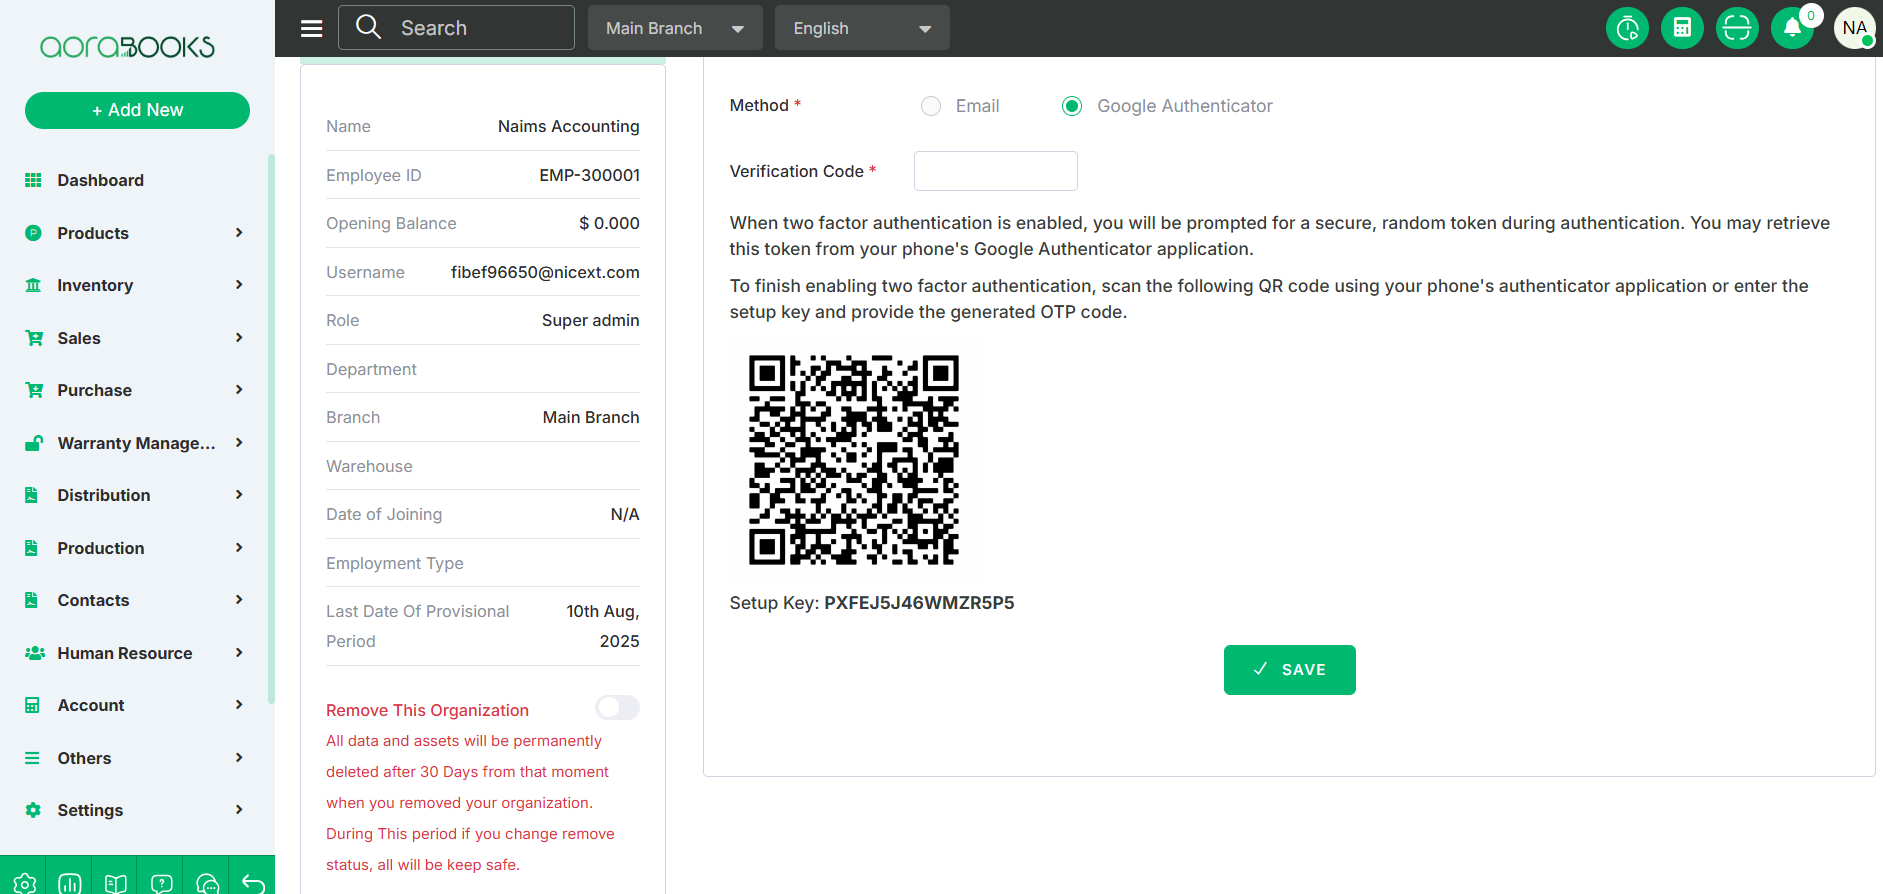Screen dimensions: 1883x894
Task: Toggle the Remove This Organization switch
Action: click(x=617, y=708)
